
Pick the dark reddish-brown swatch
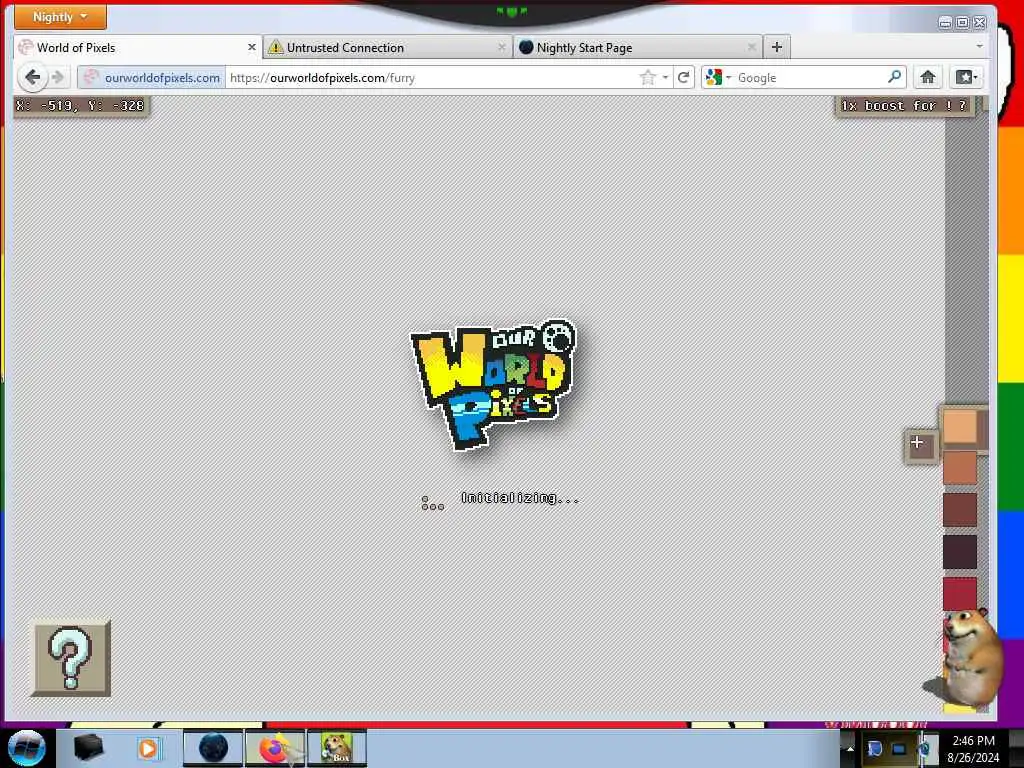[x=959, y=509]
